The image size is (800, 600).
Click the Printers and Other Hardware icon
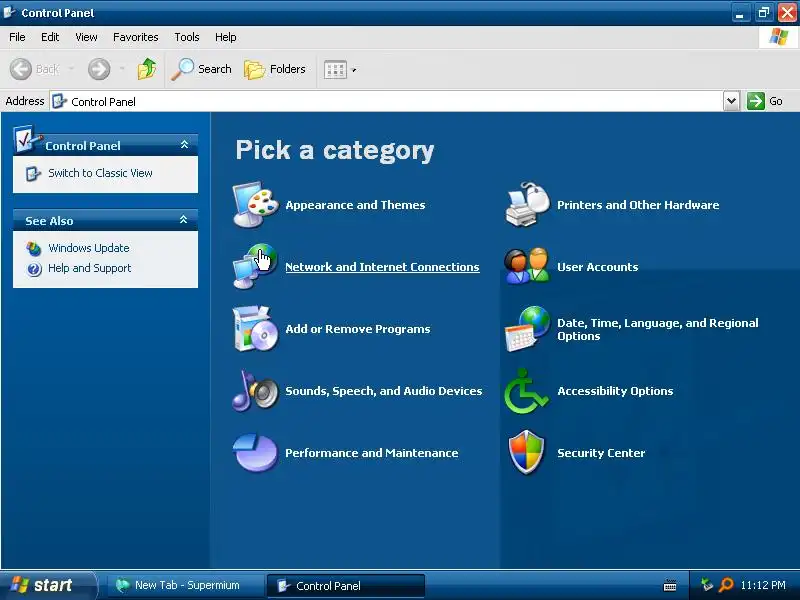[x=528, y=205]
